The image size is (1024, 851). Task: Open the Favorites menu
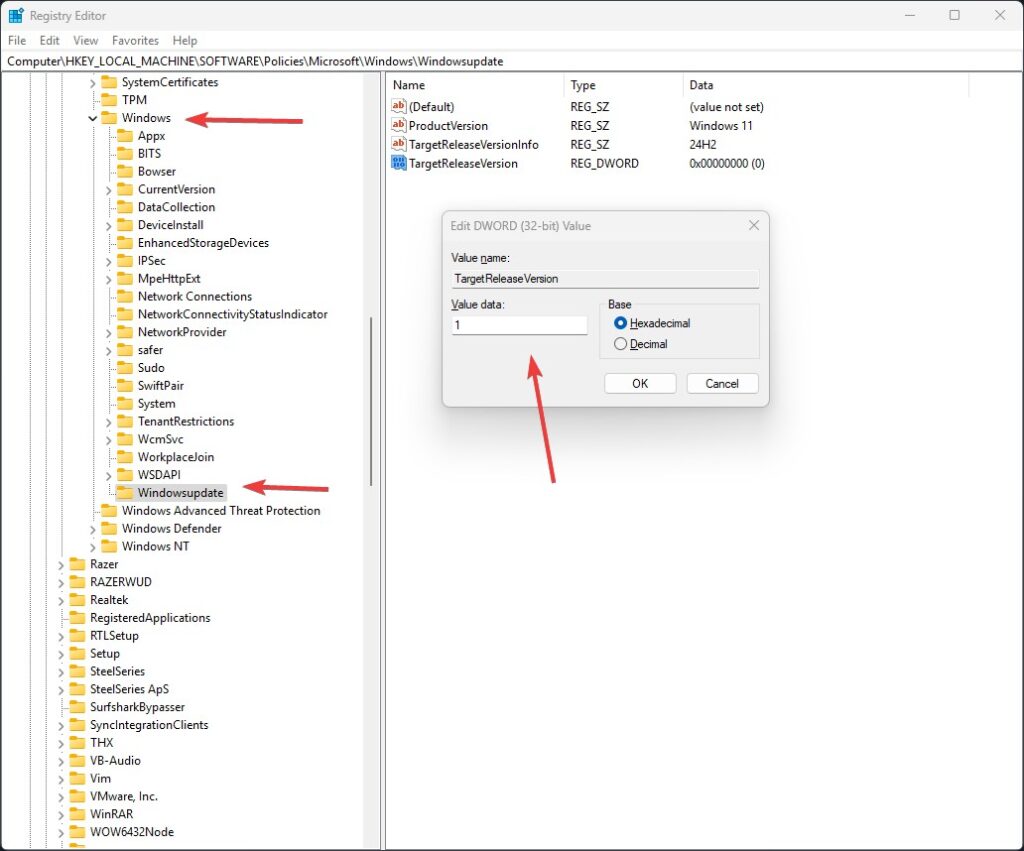coord(135,40)
